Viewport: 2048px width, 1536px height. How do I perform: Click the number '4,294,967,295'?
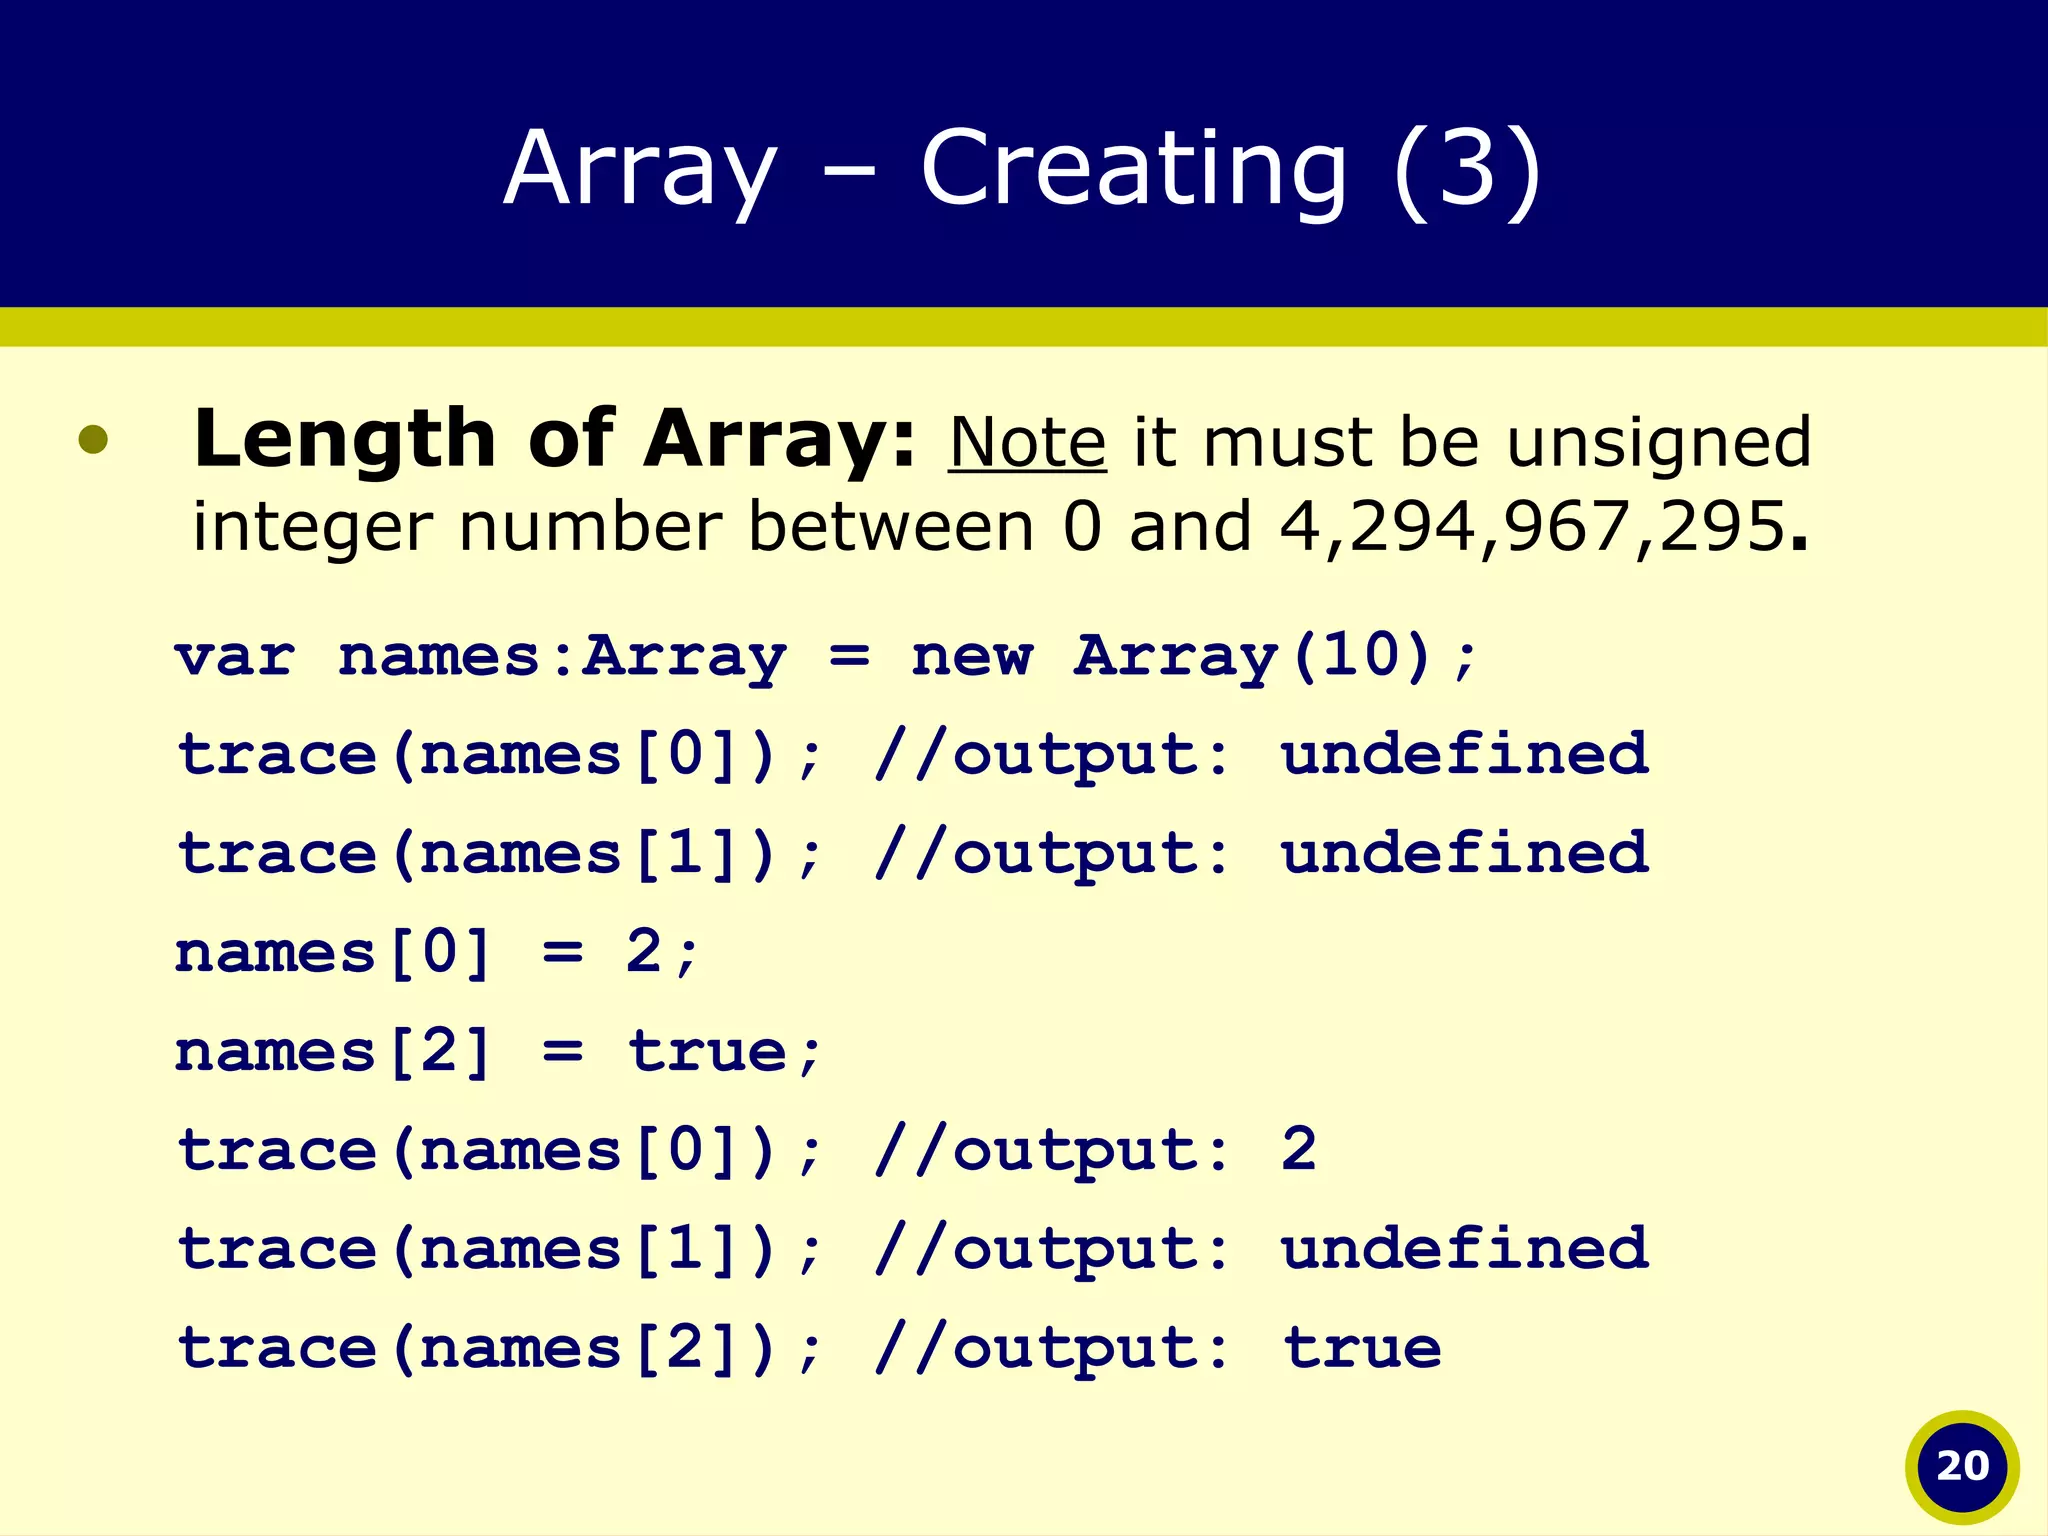(x=1532, y=527)
